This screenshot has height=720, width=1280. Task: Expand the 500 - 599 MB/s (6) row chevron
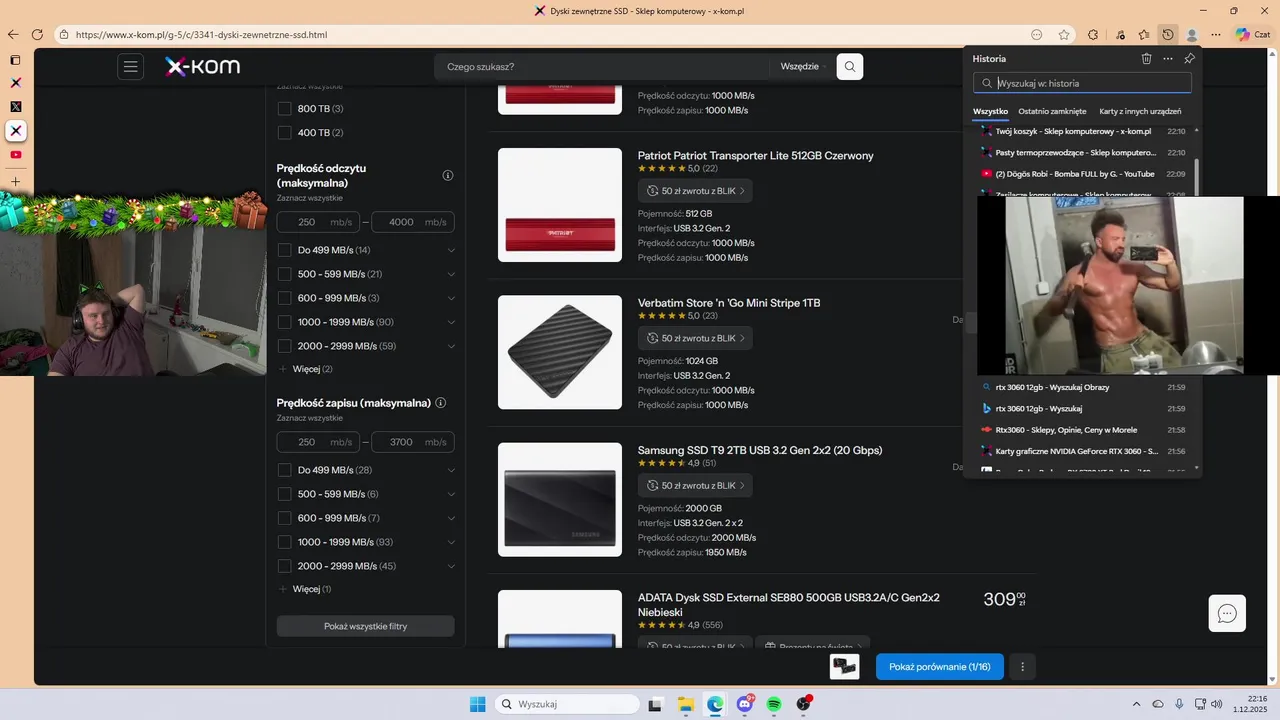tap(451, 494)
